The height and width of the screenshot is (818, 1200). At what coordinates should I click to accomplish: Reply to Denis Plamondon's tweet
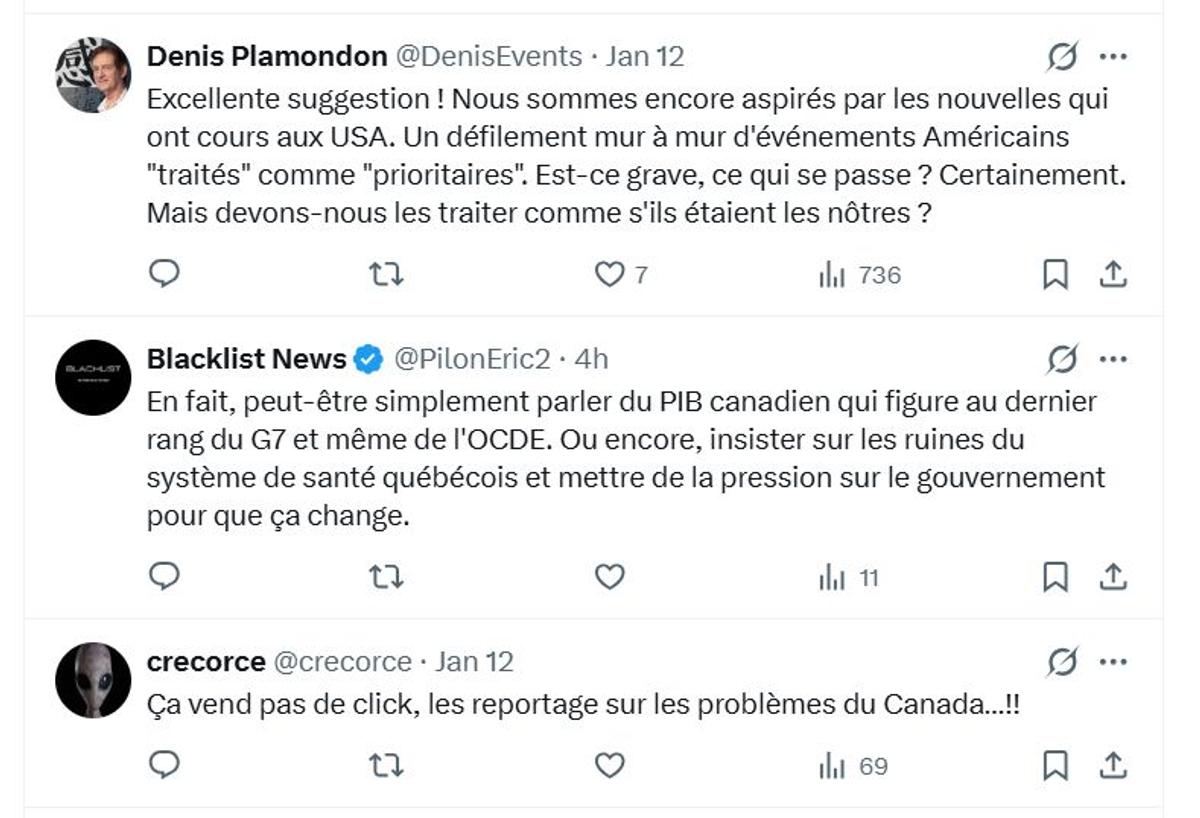click(x=163, y=273)
